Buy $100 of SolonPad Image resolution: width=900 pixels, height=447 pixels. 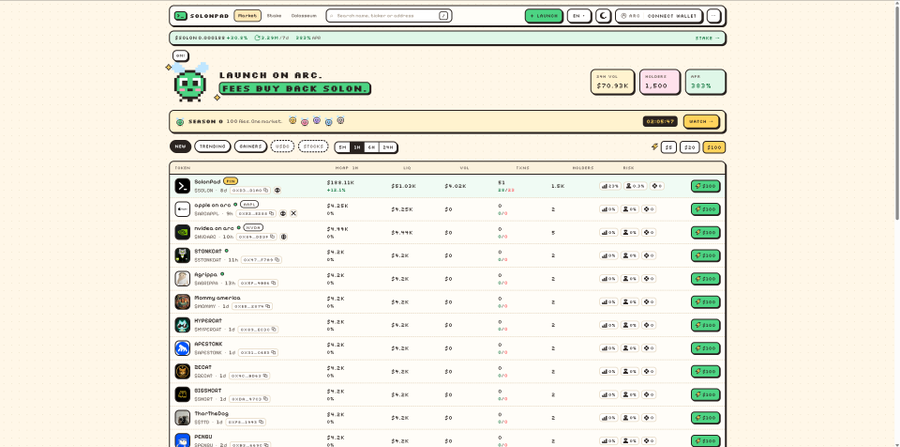coord(705,186)
